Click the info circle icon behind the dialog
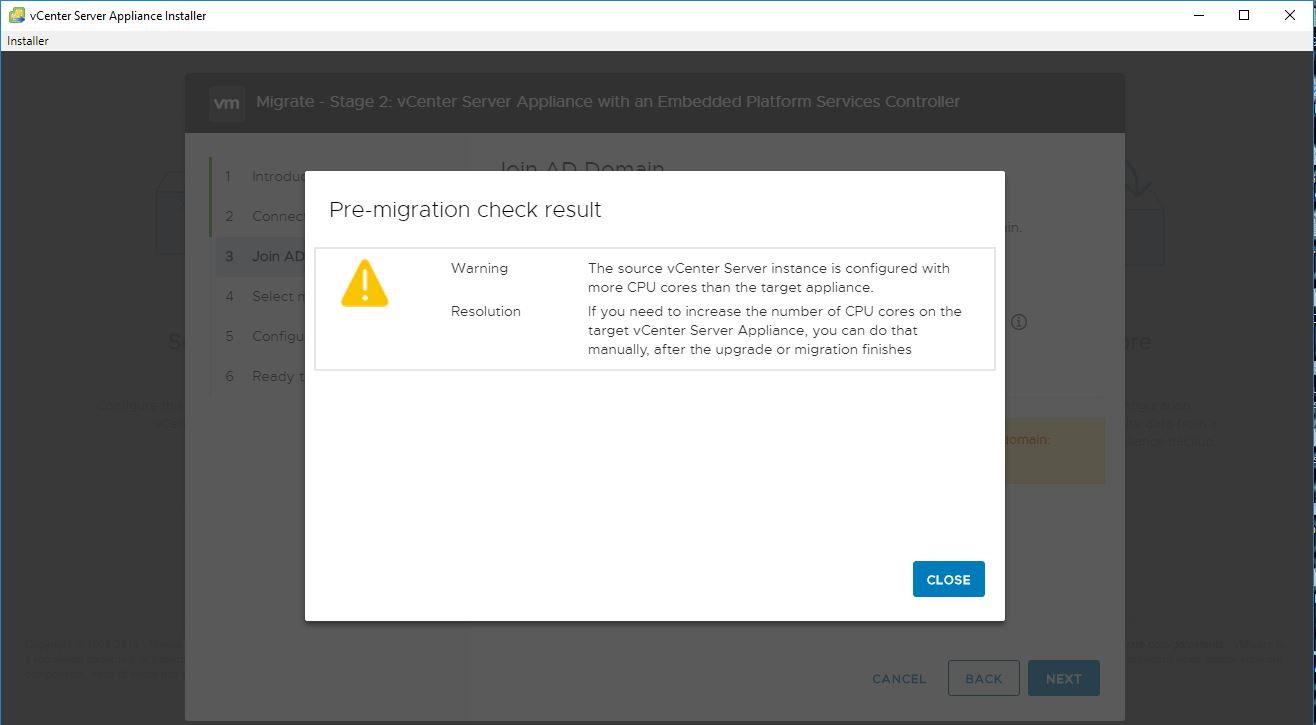 click(1019, 322)
